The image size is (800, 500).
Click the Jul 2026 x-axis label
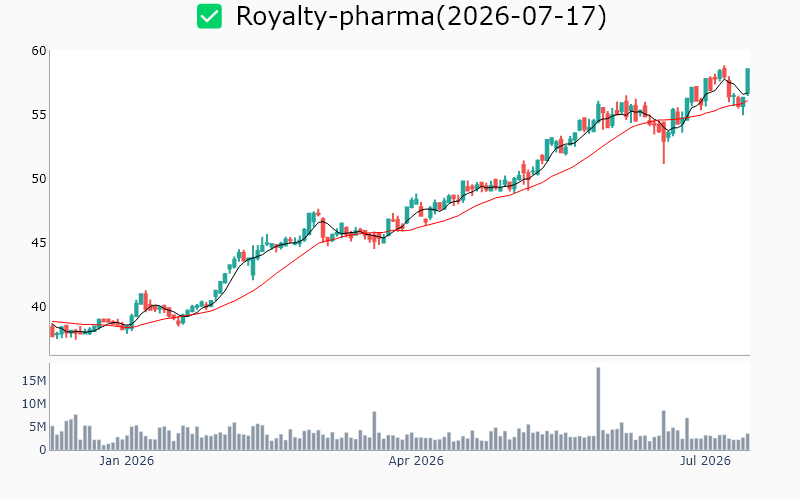705,461
